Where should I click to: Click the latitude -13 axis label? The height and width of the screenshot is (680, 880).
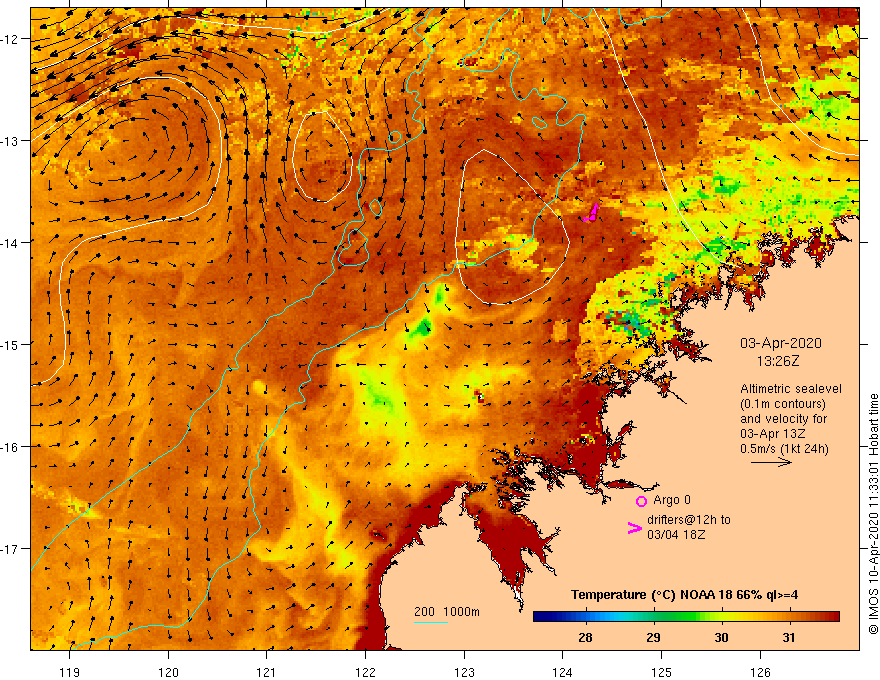coord(11,141)
